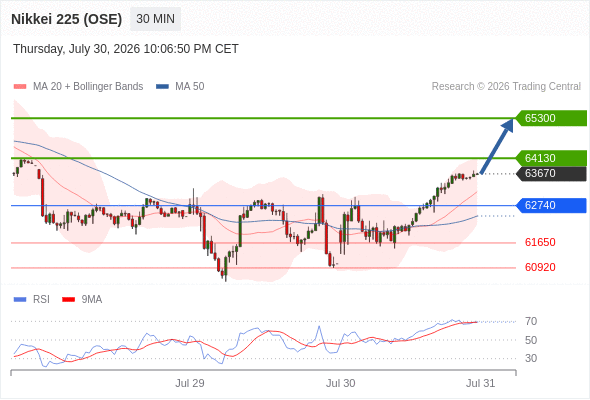Toggle the RSI legend label
Viewport: 590px width, 400px height.
(x=41, y=300)
